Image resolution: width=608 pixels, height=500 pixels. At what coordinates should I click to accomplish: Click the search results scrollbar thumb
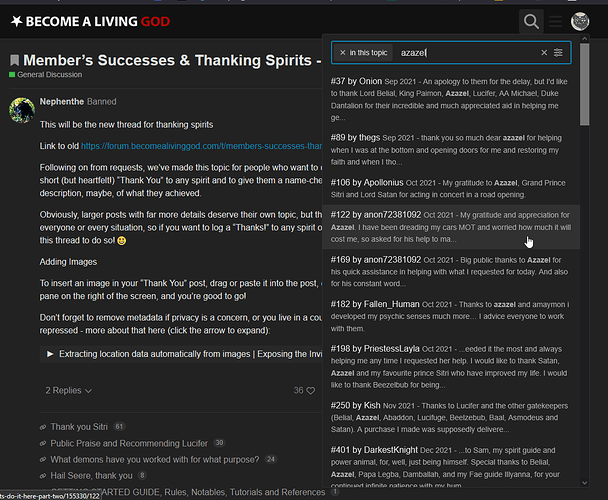[x=585, y=84]
